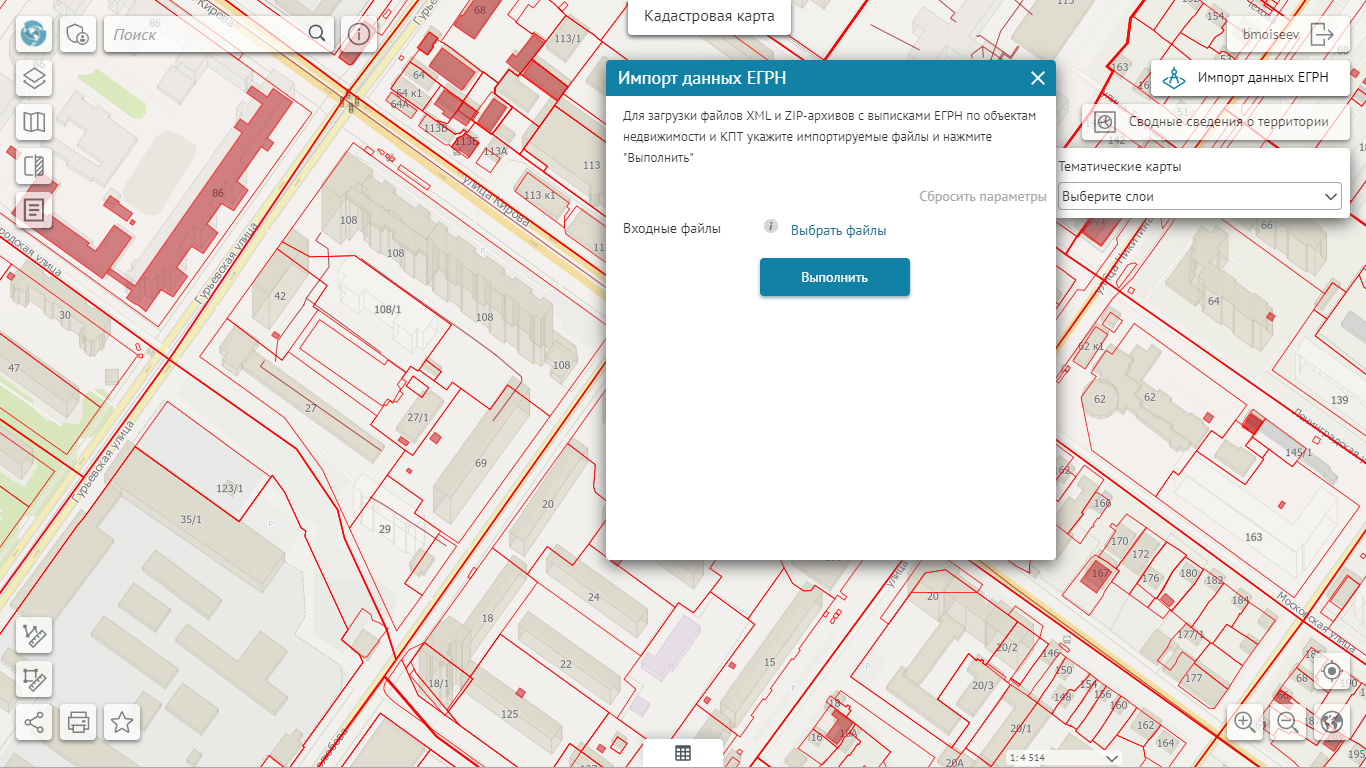Image resolution: width=1366 pixels, height=768 pixels.
Task: Click Сбросить параметры link
Action: click(983, 196)
